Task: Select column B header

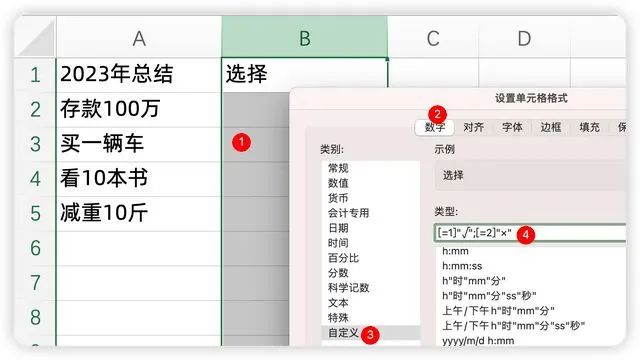Action: tap(304, 38)
